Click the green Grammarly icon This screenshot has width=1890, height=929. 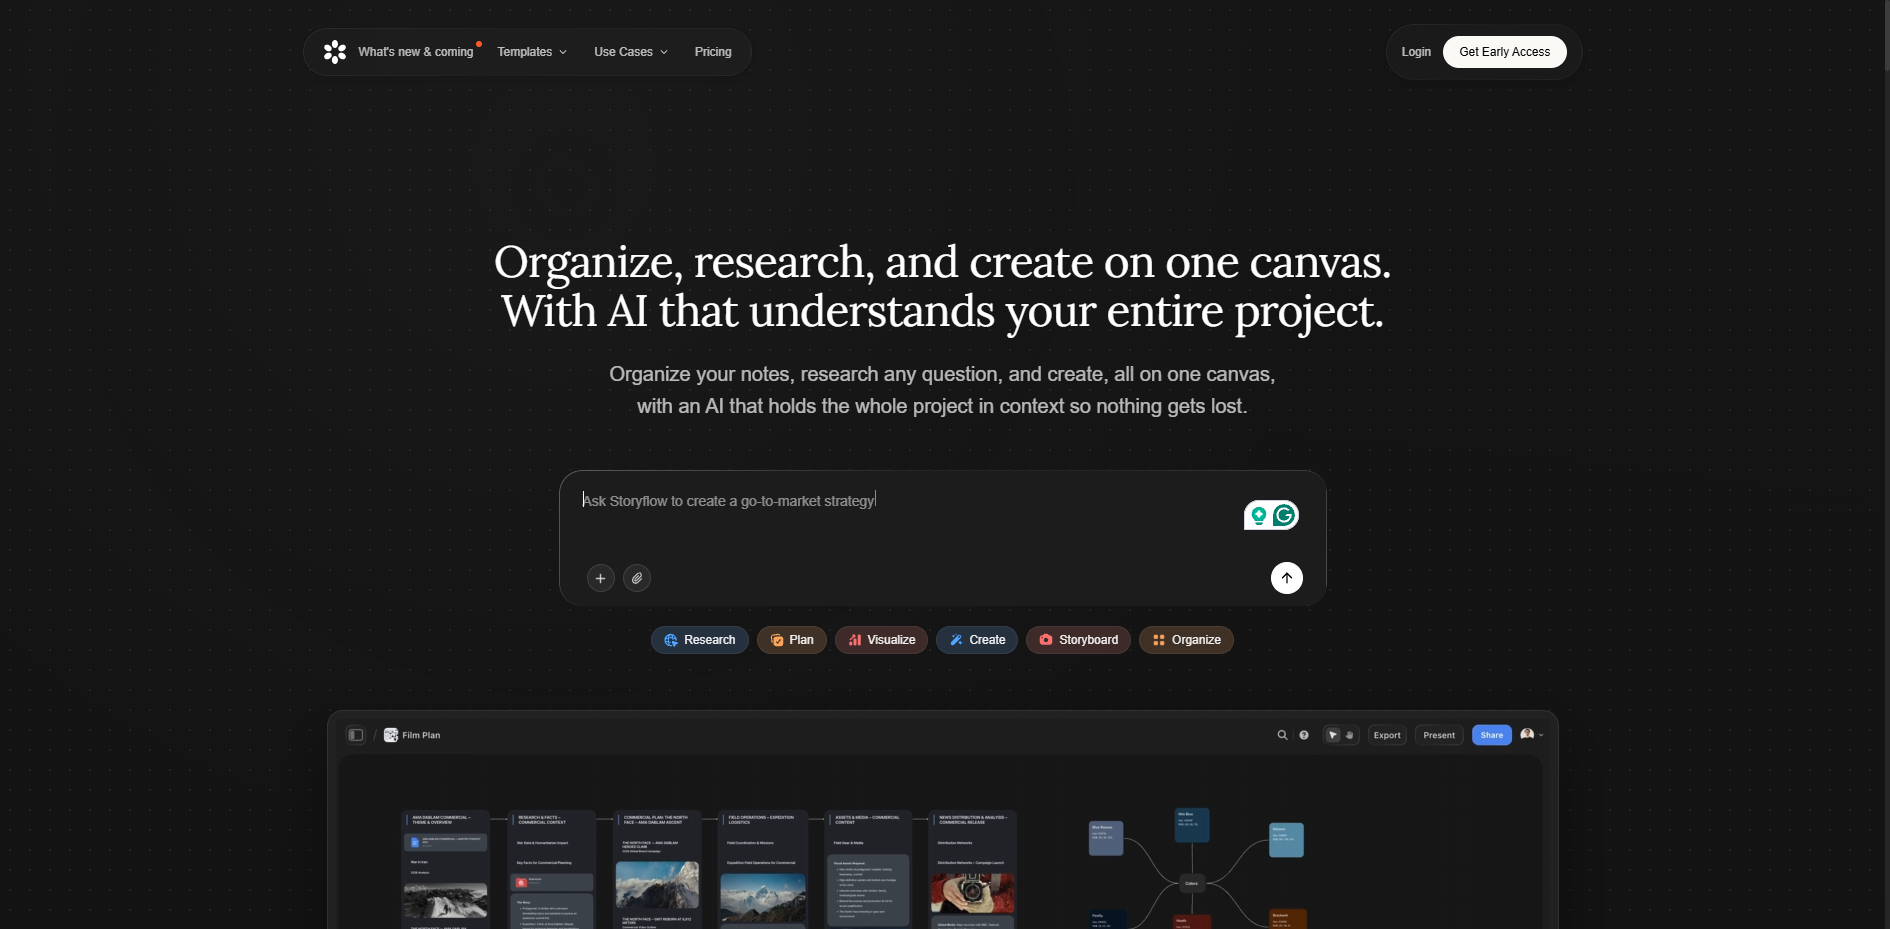click(1284, 515)
